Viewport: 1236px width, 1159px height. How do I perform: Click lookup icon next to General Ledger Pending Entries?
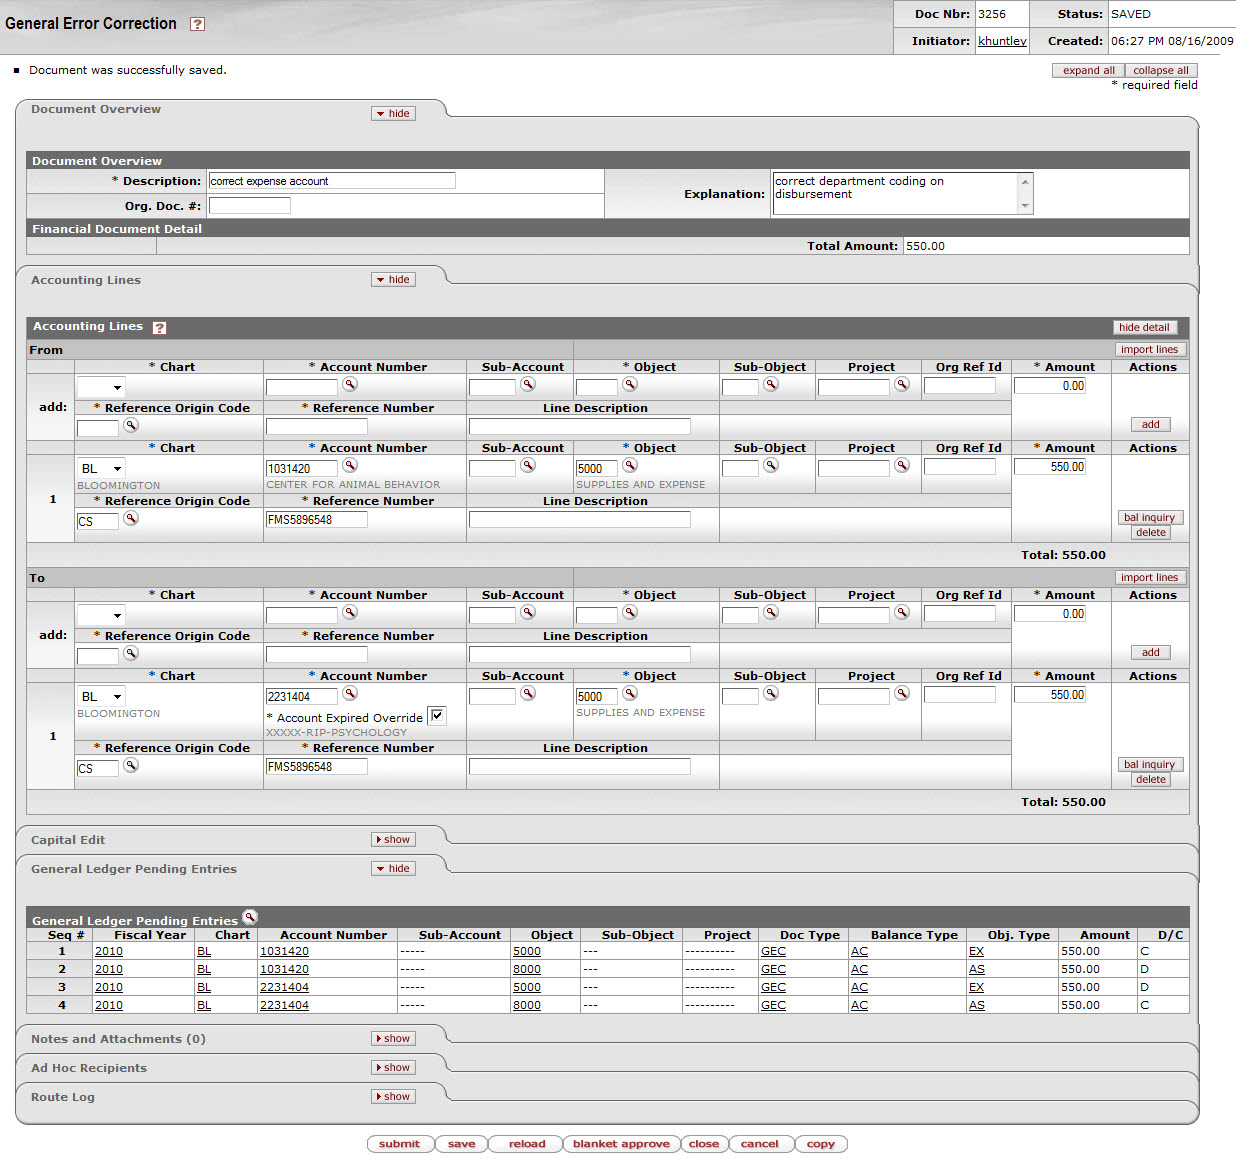point(250,917)
